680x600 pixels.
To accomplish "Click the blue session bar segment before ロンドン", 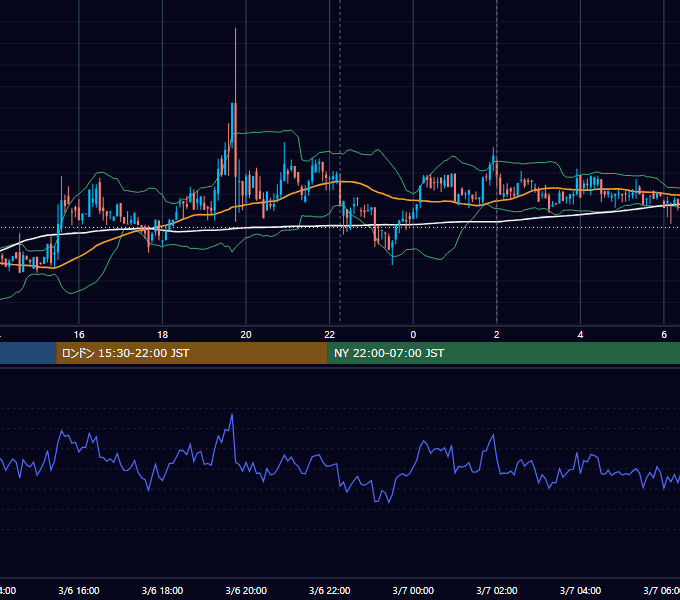I will 28,353.
